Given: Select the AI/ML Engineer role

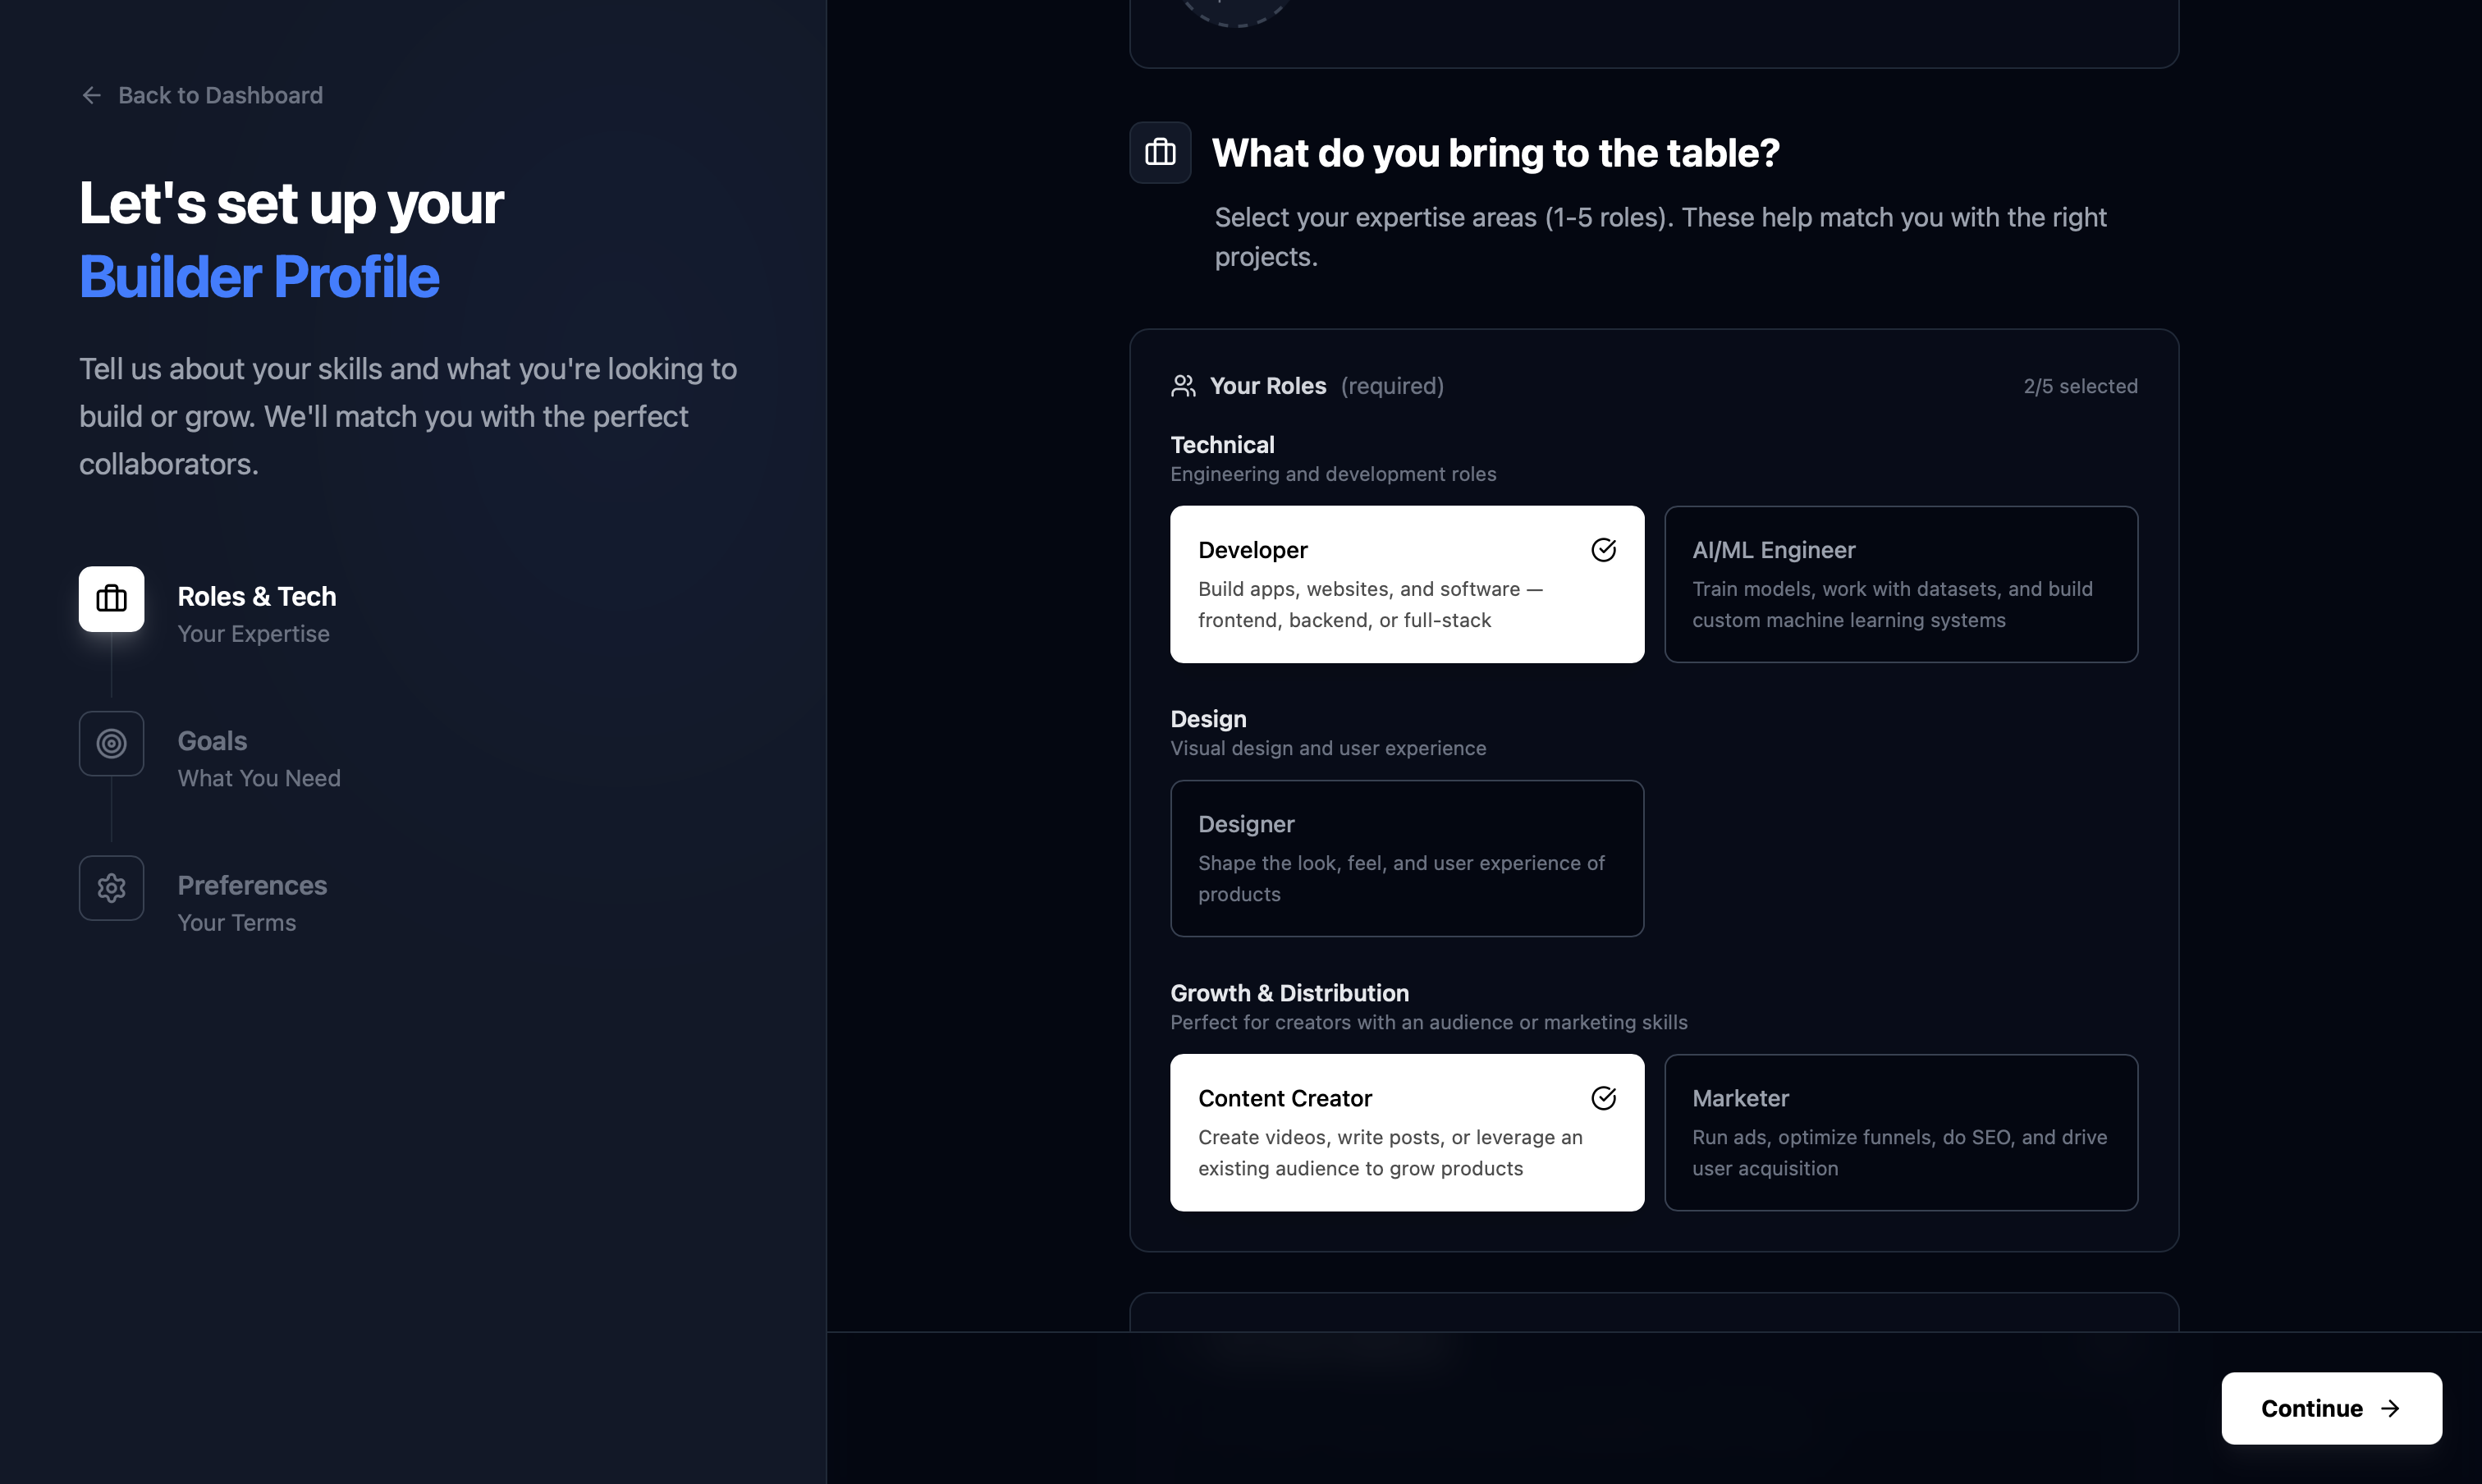Looking at the screenshot, I should (x=1899, y=584).
